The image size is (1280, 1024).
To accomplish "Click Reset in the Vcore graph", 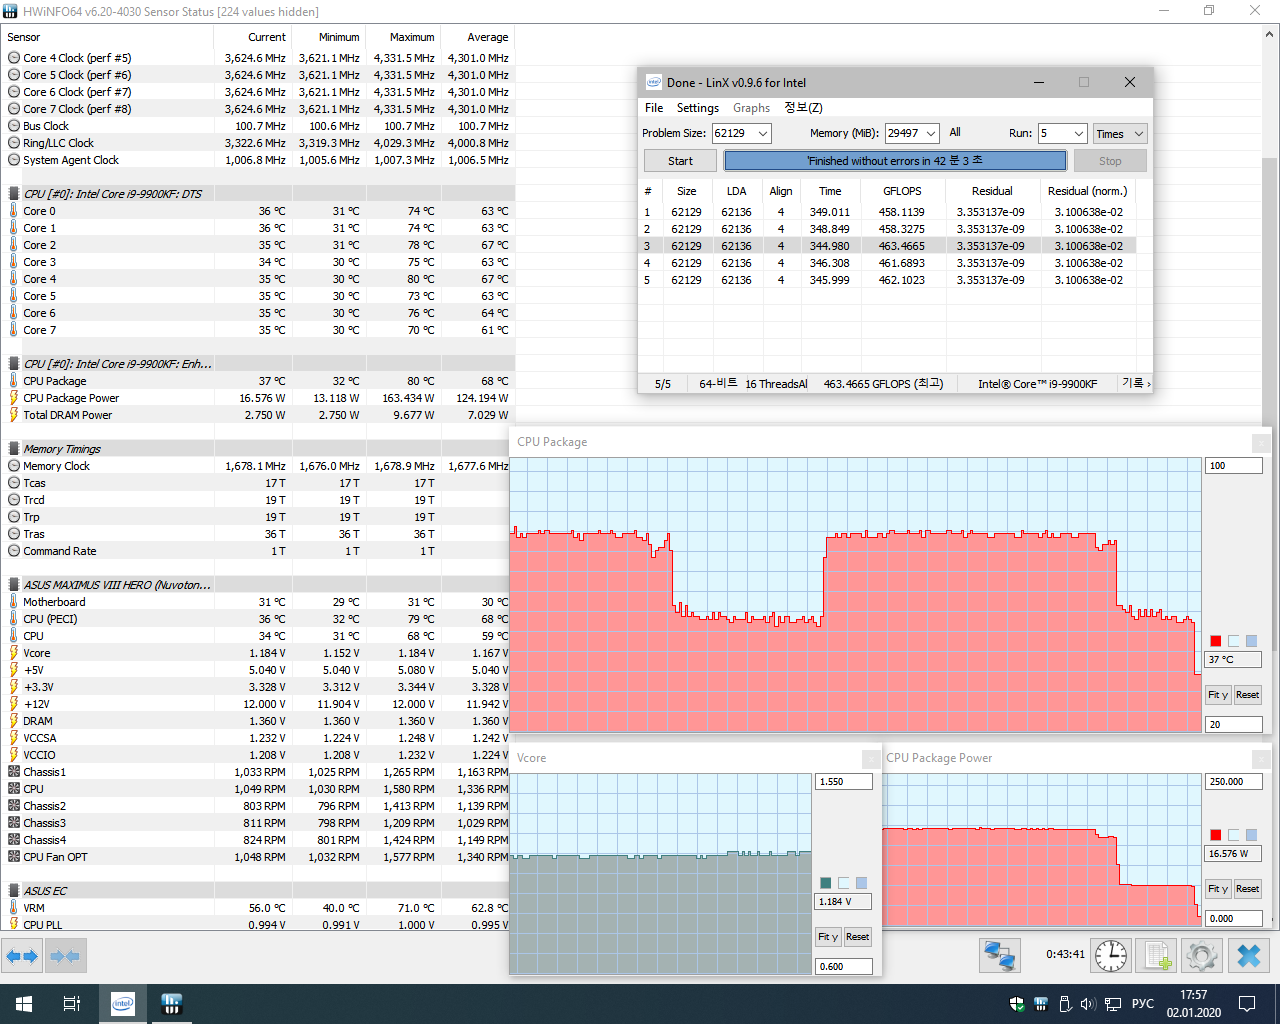I will pyautogui.click(x=857, y=937).
